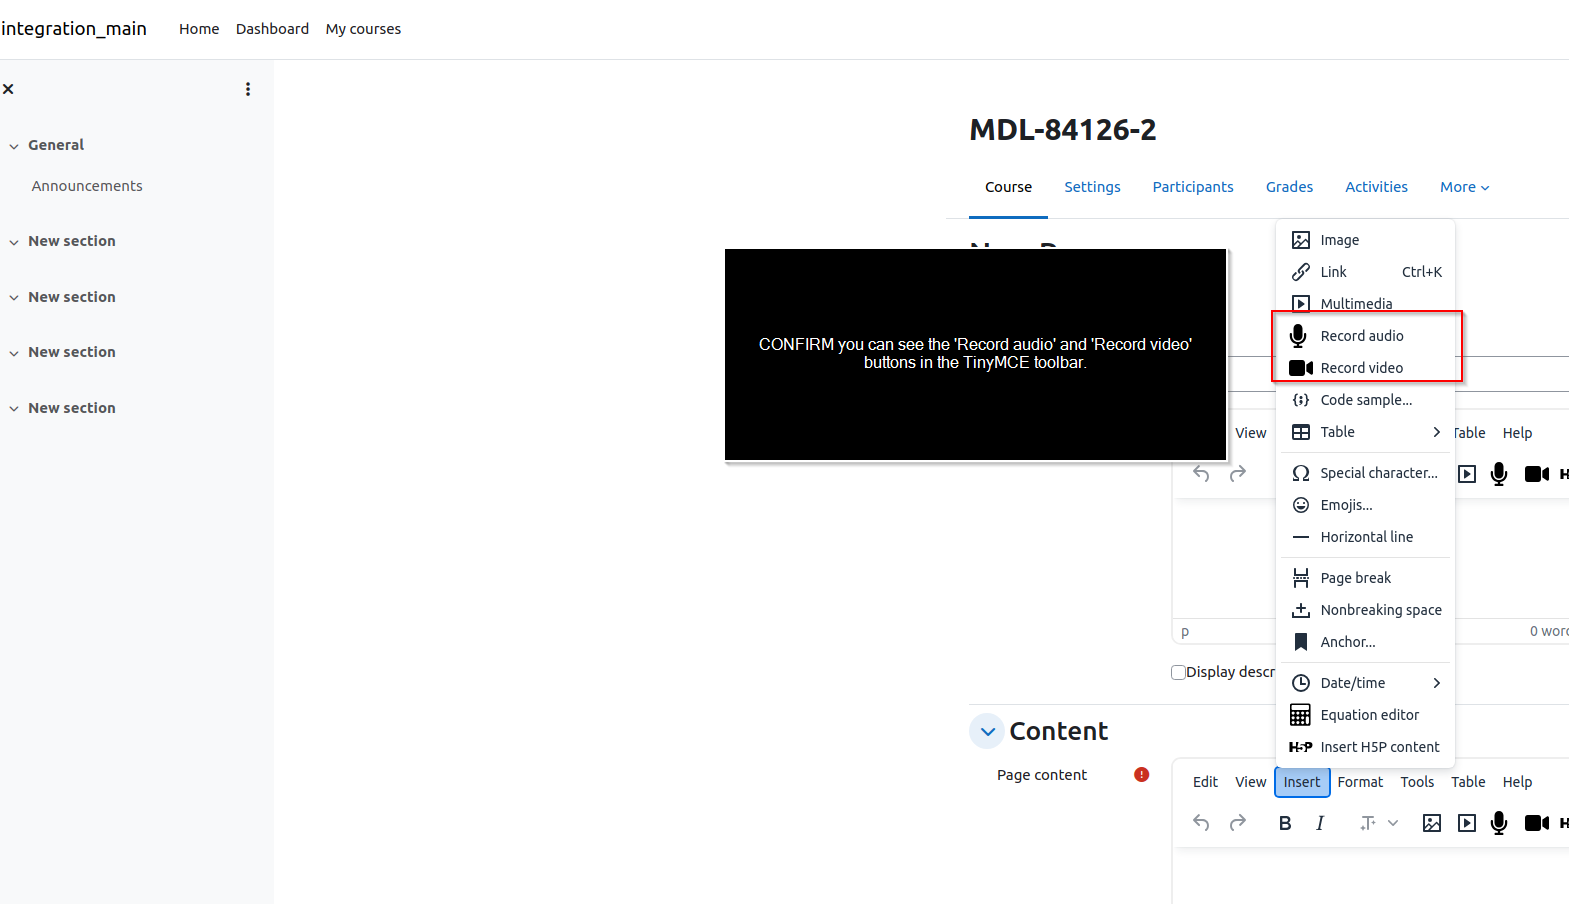
Task: Open View menu in description editor
Action: click(x=1250, y=433)
